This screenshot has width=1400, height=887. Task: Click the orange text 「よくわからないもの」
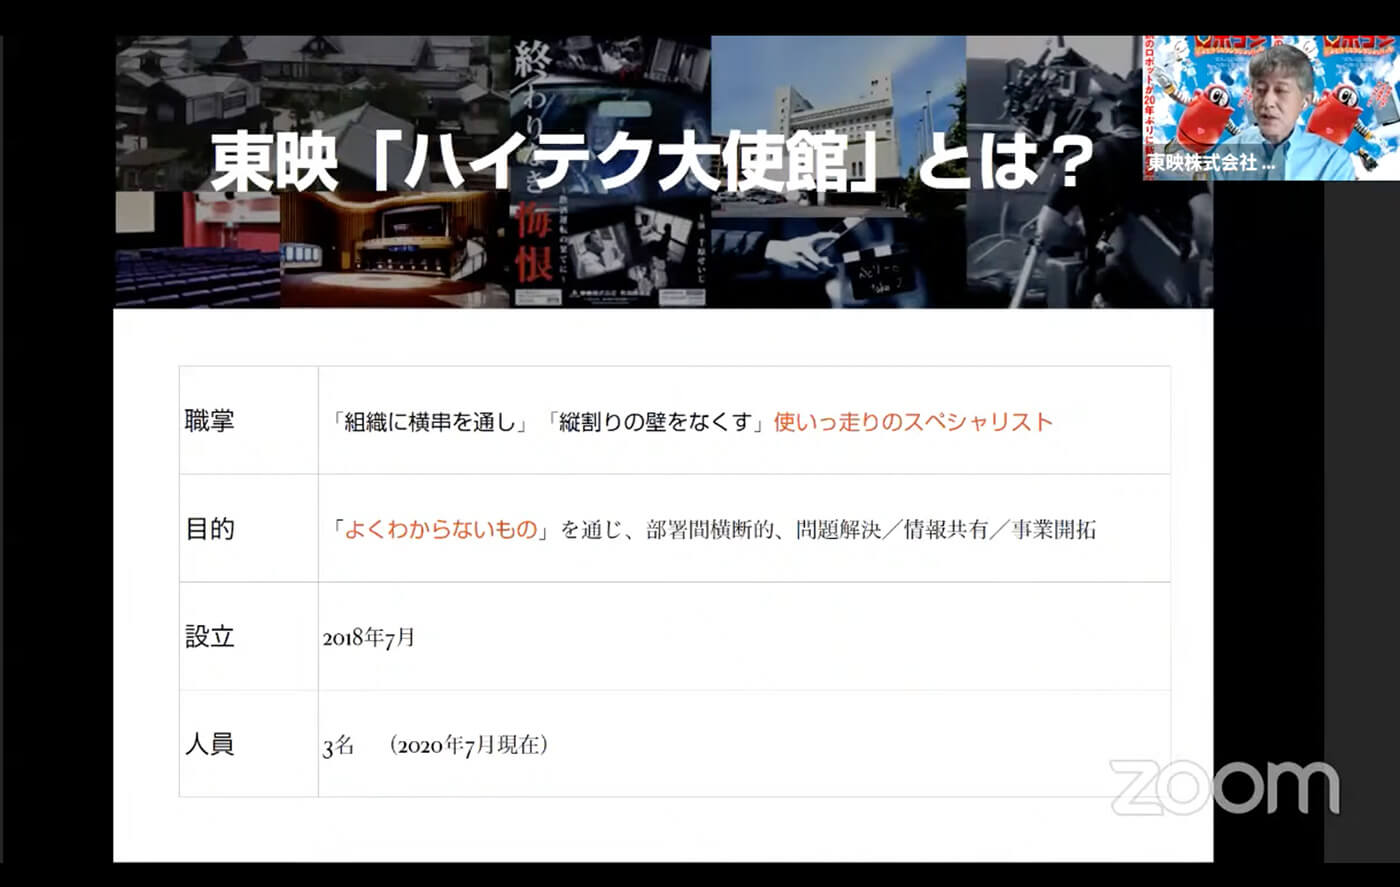443,529
